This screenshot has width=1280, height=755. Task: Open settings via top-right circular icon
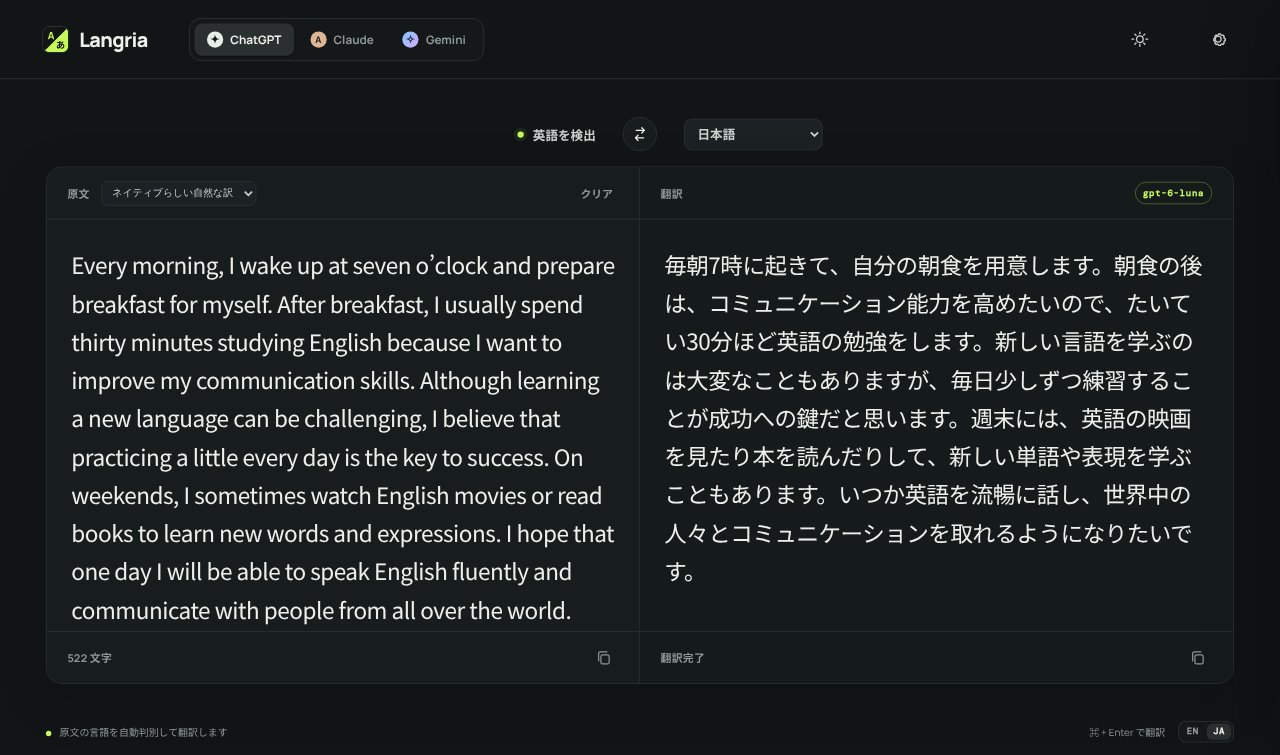point(1219,40)
